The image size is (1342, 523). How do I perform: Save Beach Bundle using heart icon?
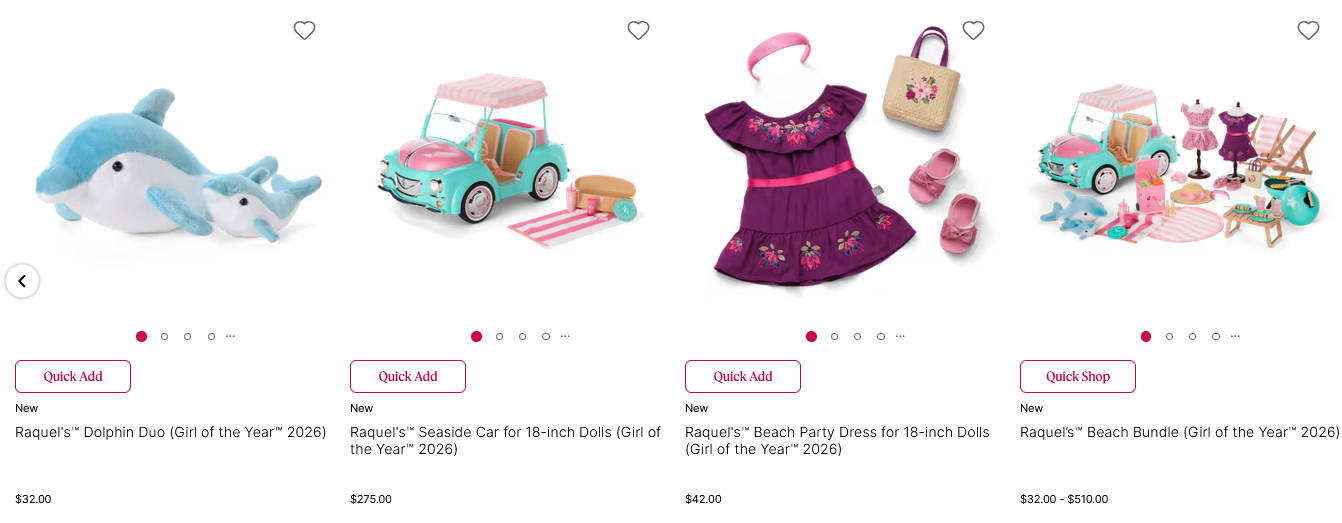click(1308, 31)
